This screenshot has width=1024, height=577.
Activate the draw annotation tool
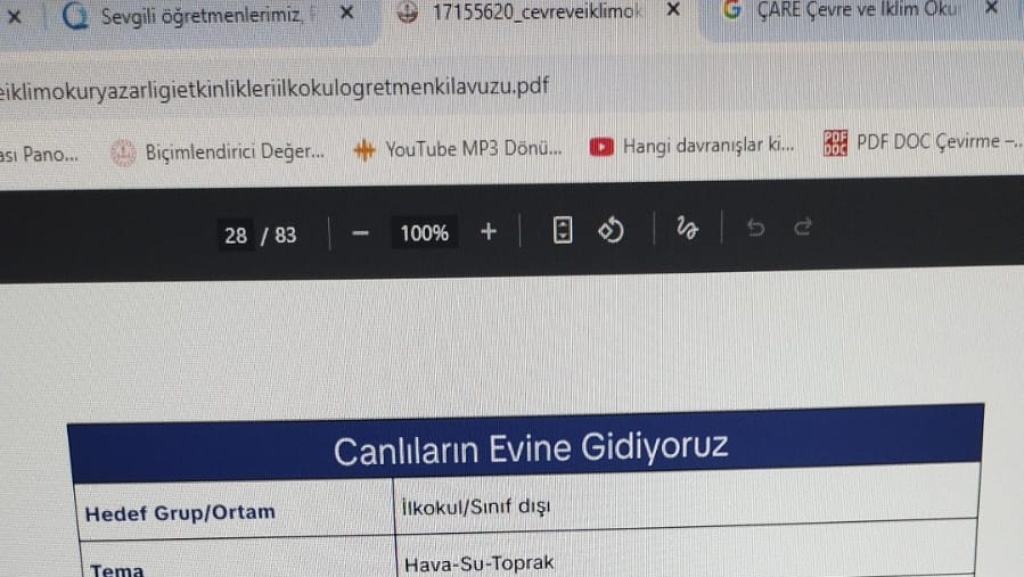pos(687,230)
